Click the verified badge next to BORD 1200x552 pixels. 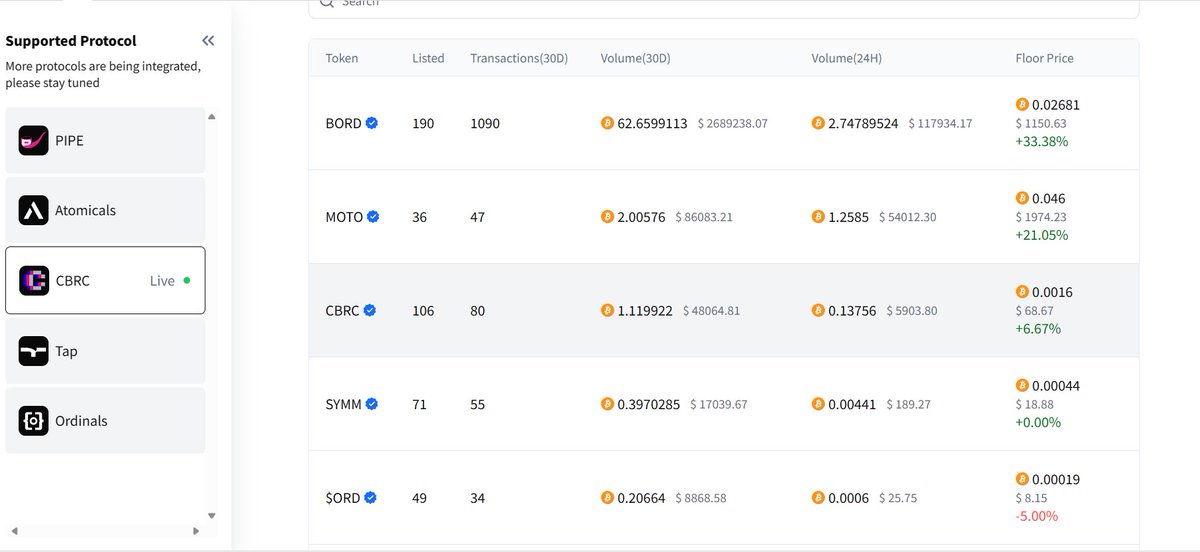click(x=372, y=123)
